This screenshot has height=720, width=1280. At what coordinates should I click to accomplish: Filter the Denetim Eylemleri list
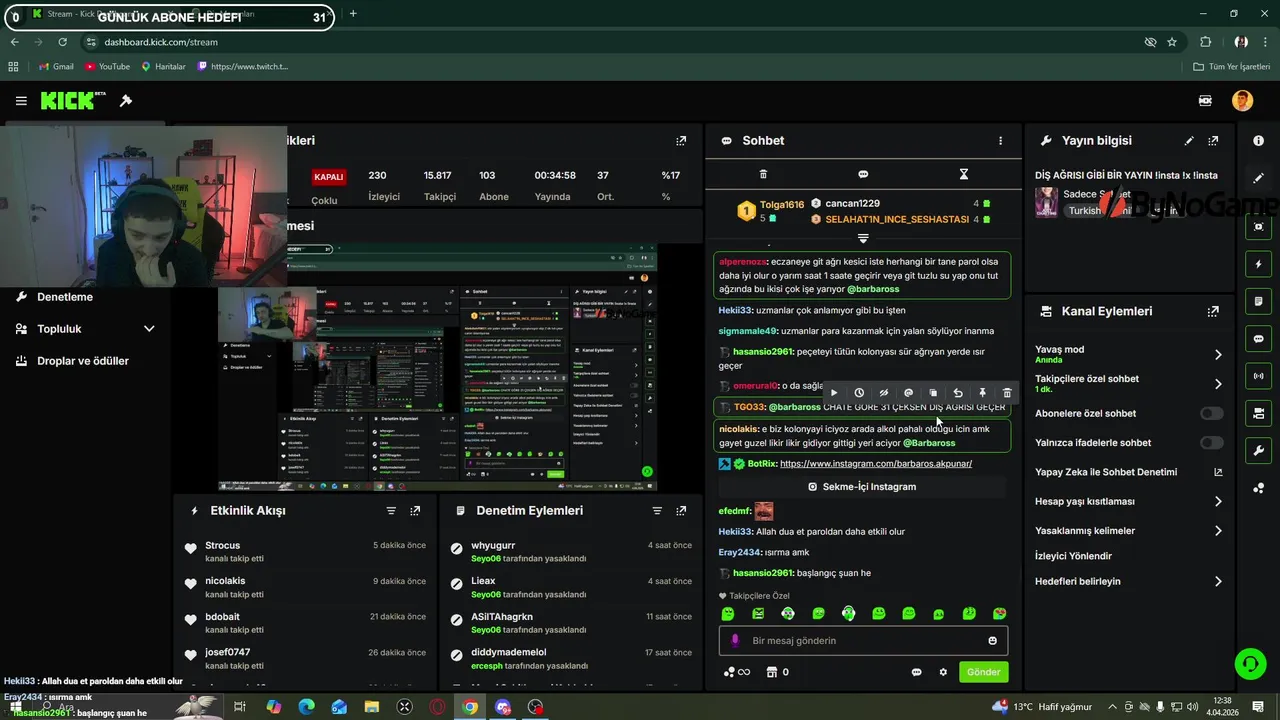point(657,511)
